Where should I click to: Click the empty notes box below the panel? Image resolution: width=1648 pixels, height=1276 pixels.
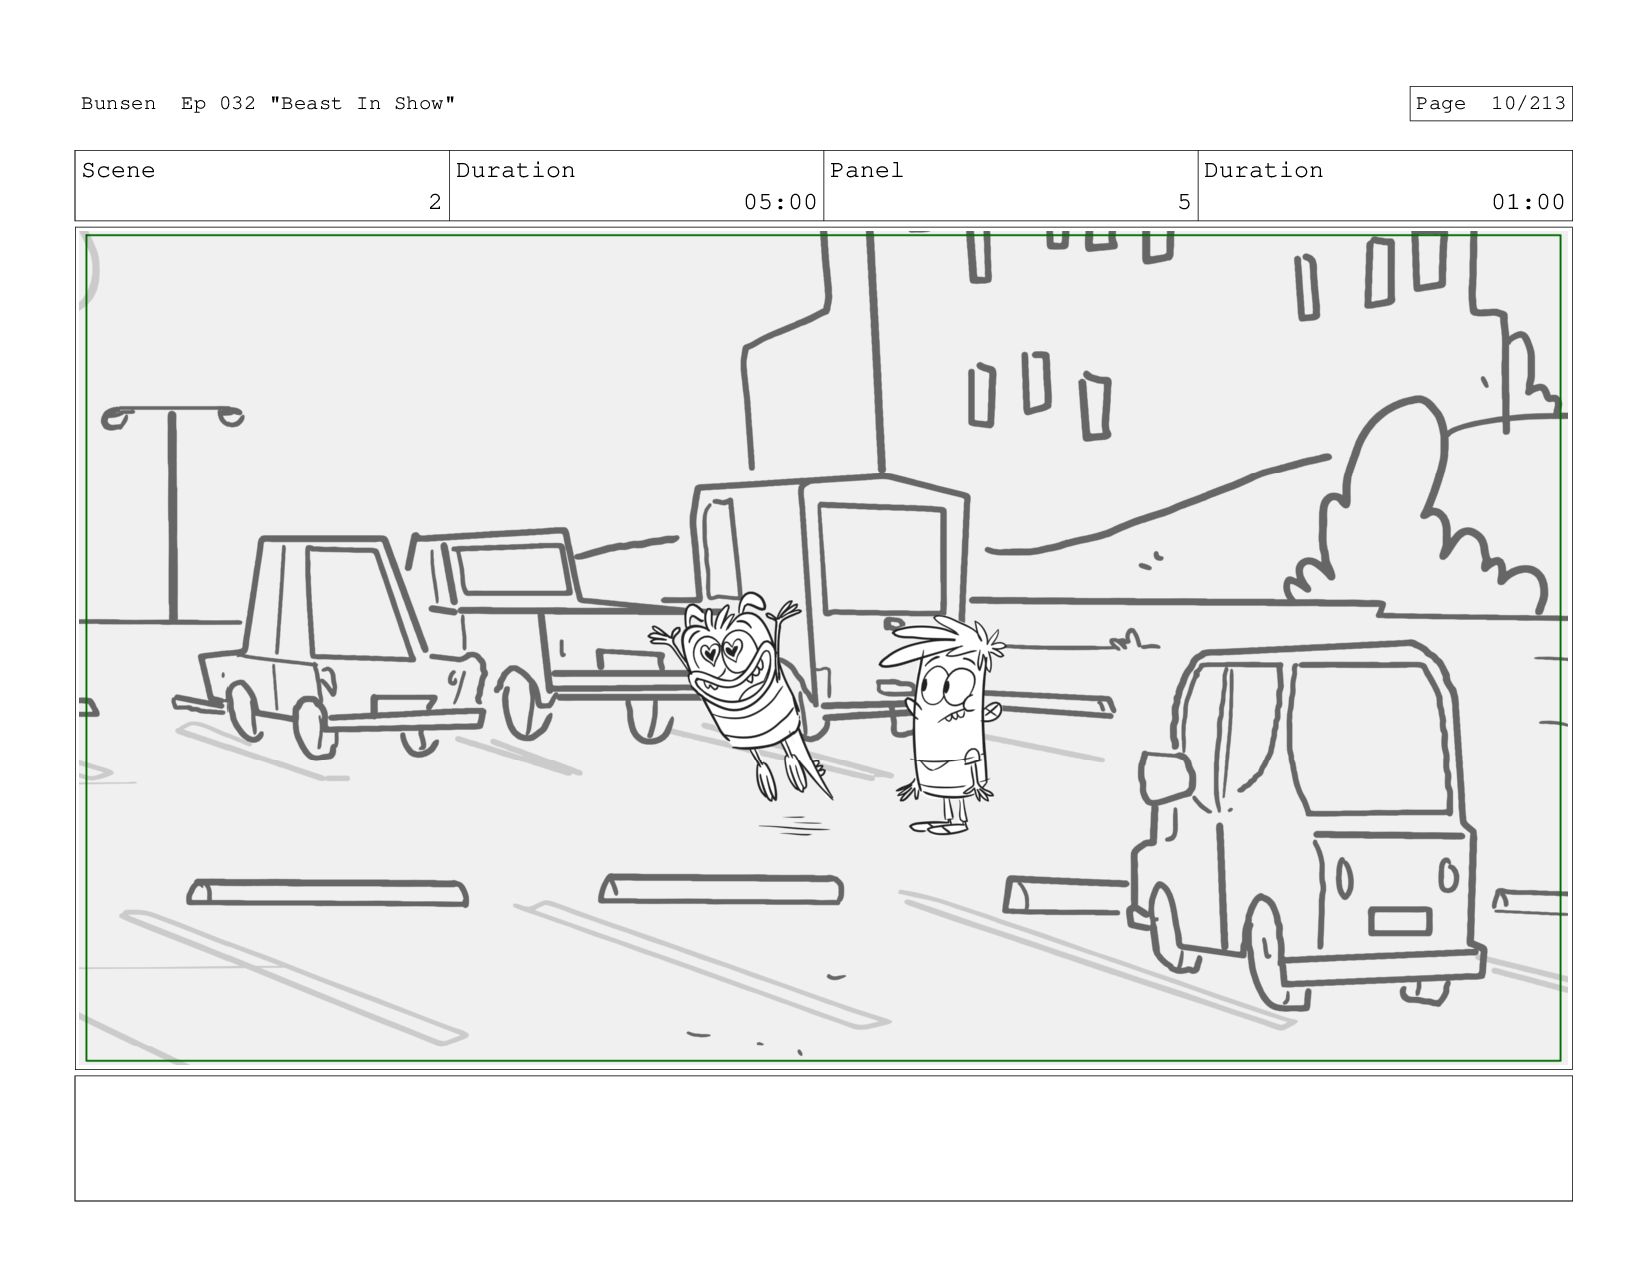823,1138
